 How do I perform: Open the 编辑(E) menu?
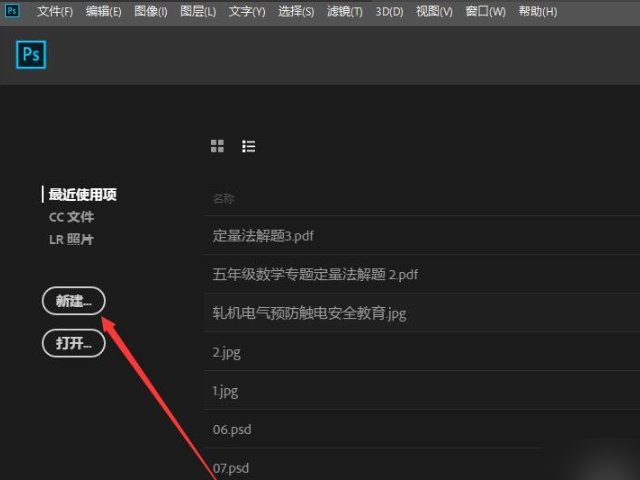103,11
